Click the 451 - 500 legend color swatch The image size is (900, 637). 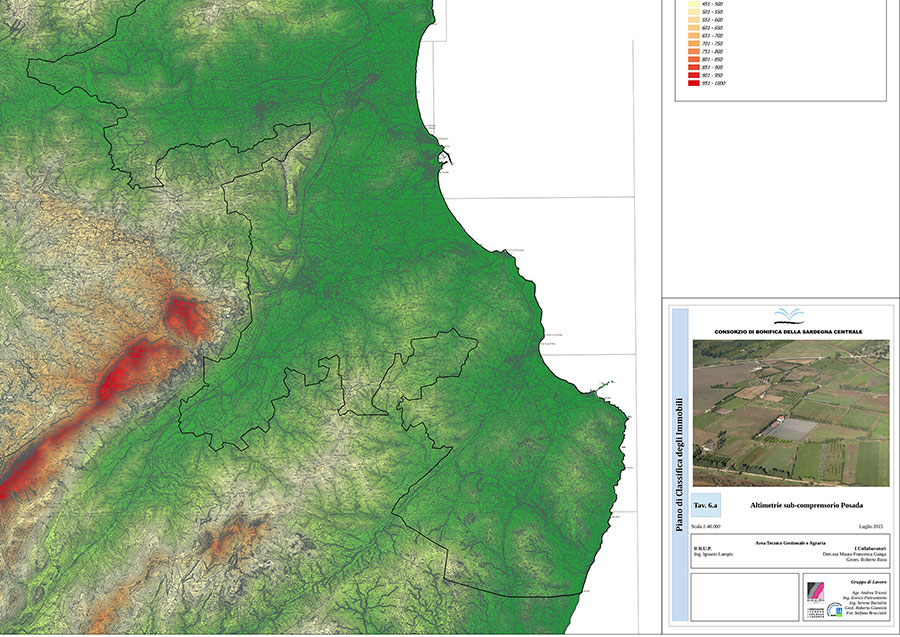pos(693,4)
